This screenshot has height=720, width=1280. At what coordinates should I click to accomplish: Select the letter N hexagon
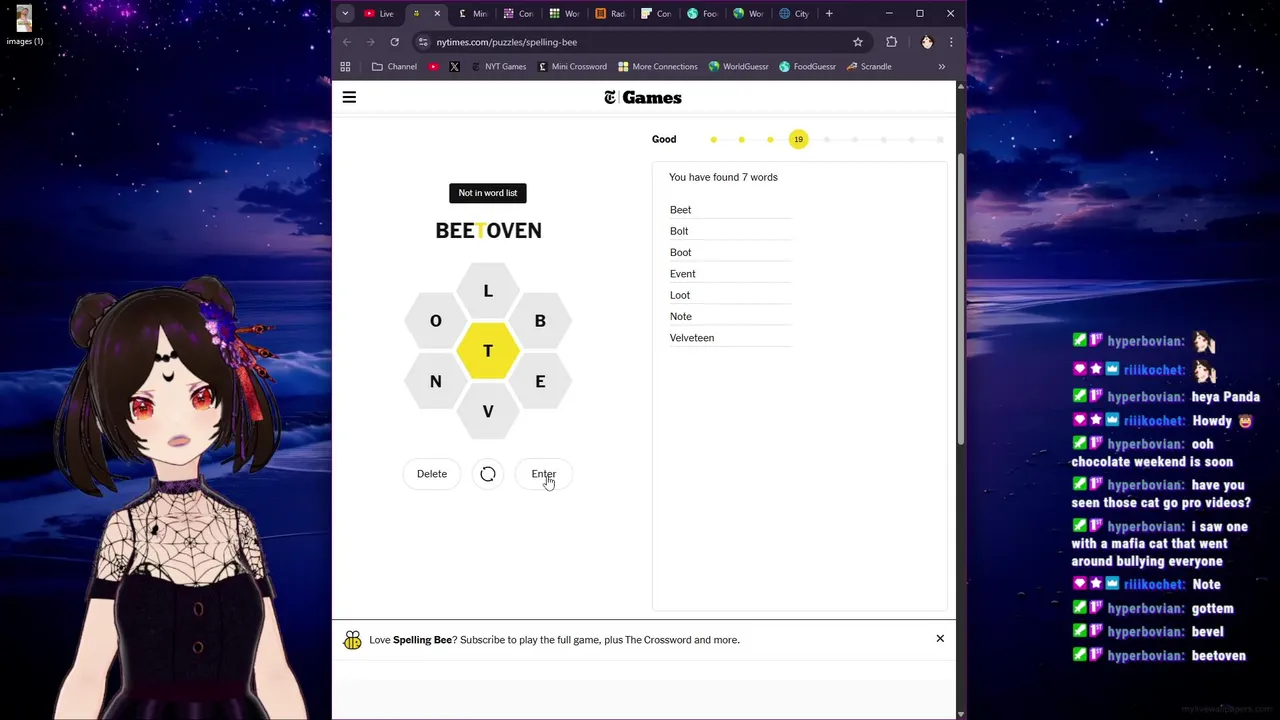[436, 381]
